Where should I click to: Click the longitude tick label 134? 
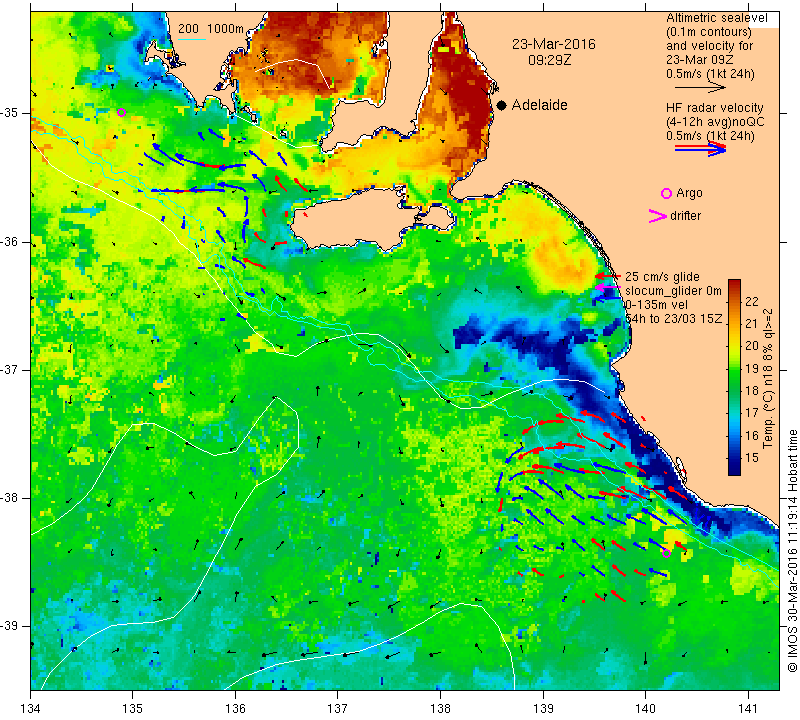tap(31, 708)
